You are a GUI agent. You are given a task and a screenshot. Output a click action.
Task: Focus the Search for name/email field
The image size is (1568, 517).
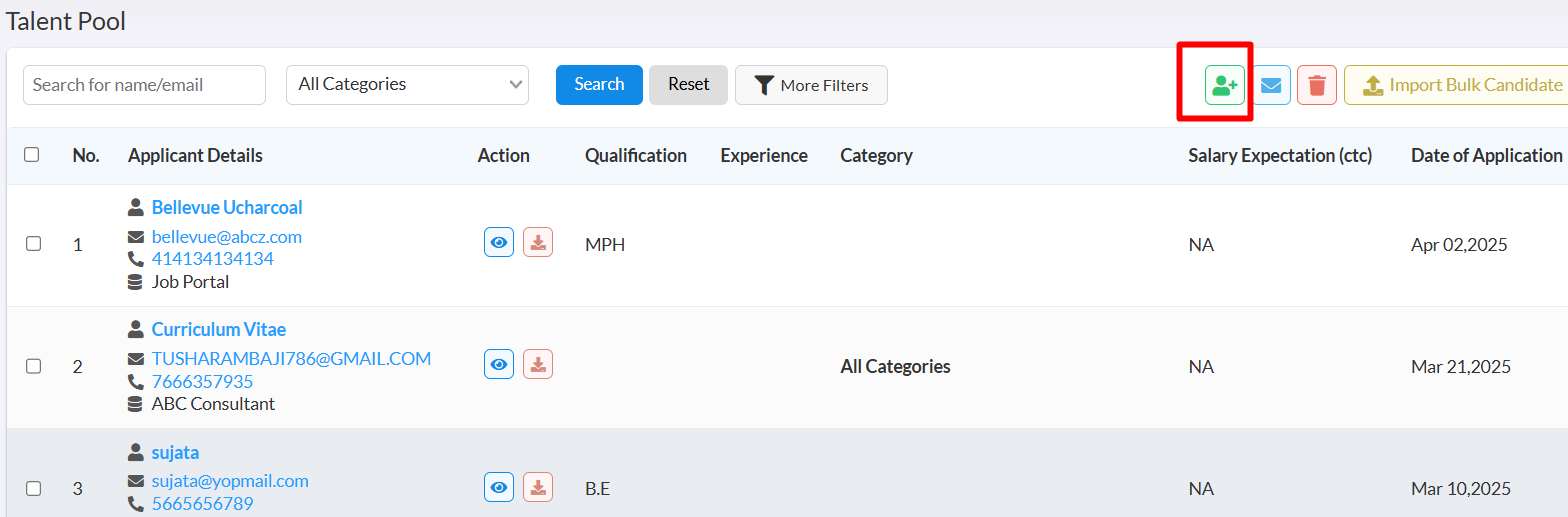point(144,85)
